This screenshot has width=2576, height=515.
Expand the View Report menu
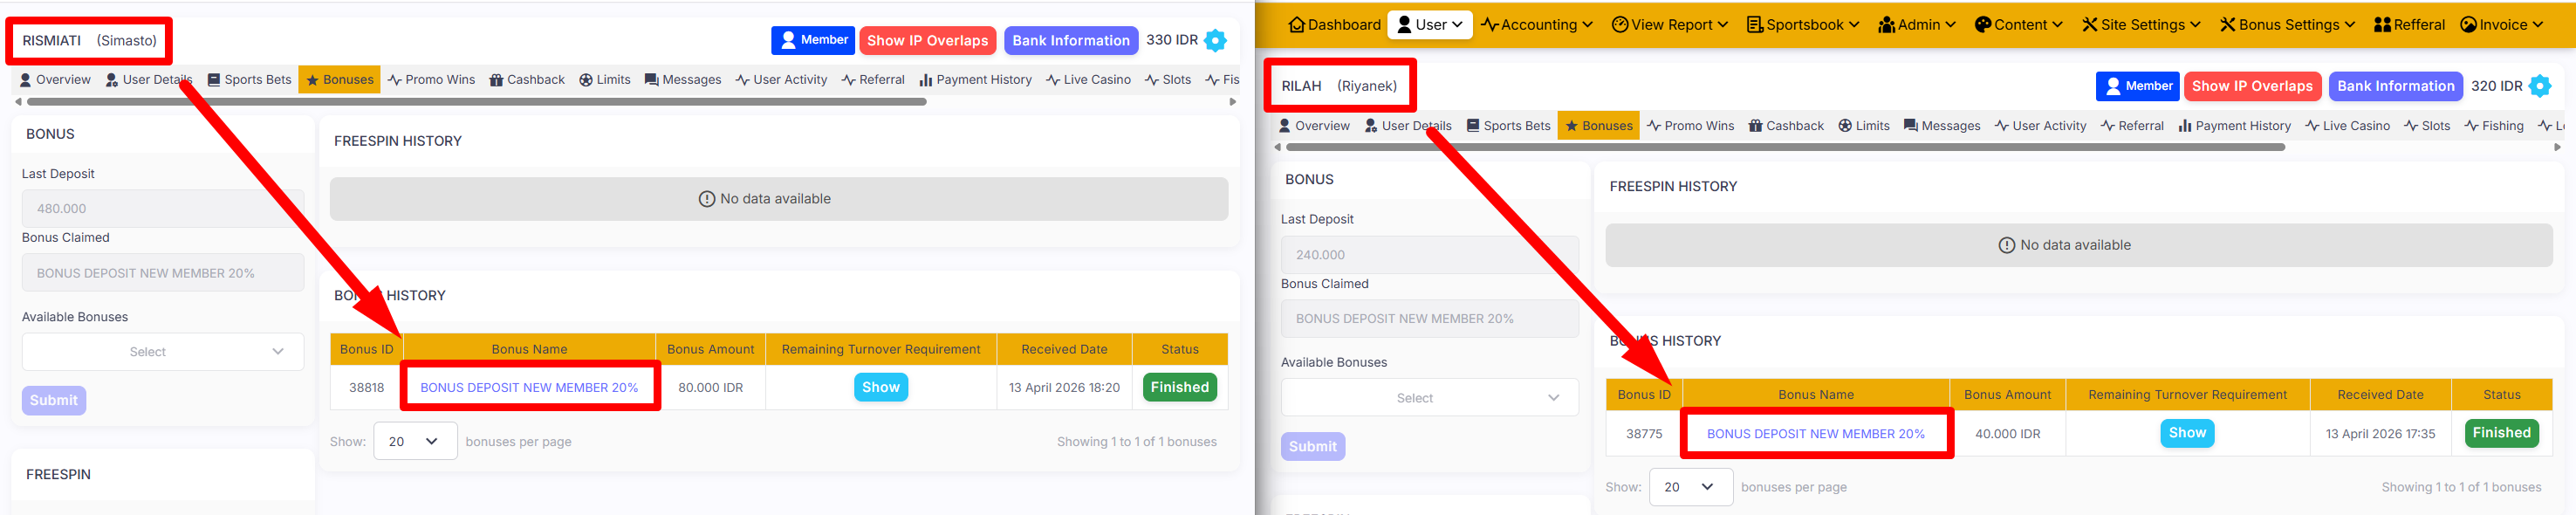(x=1670, y=25)
